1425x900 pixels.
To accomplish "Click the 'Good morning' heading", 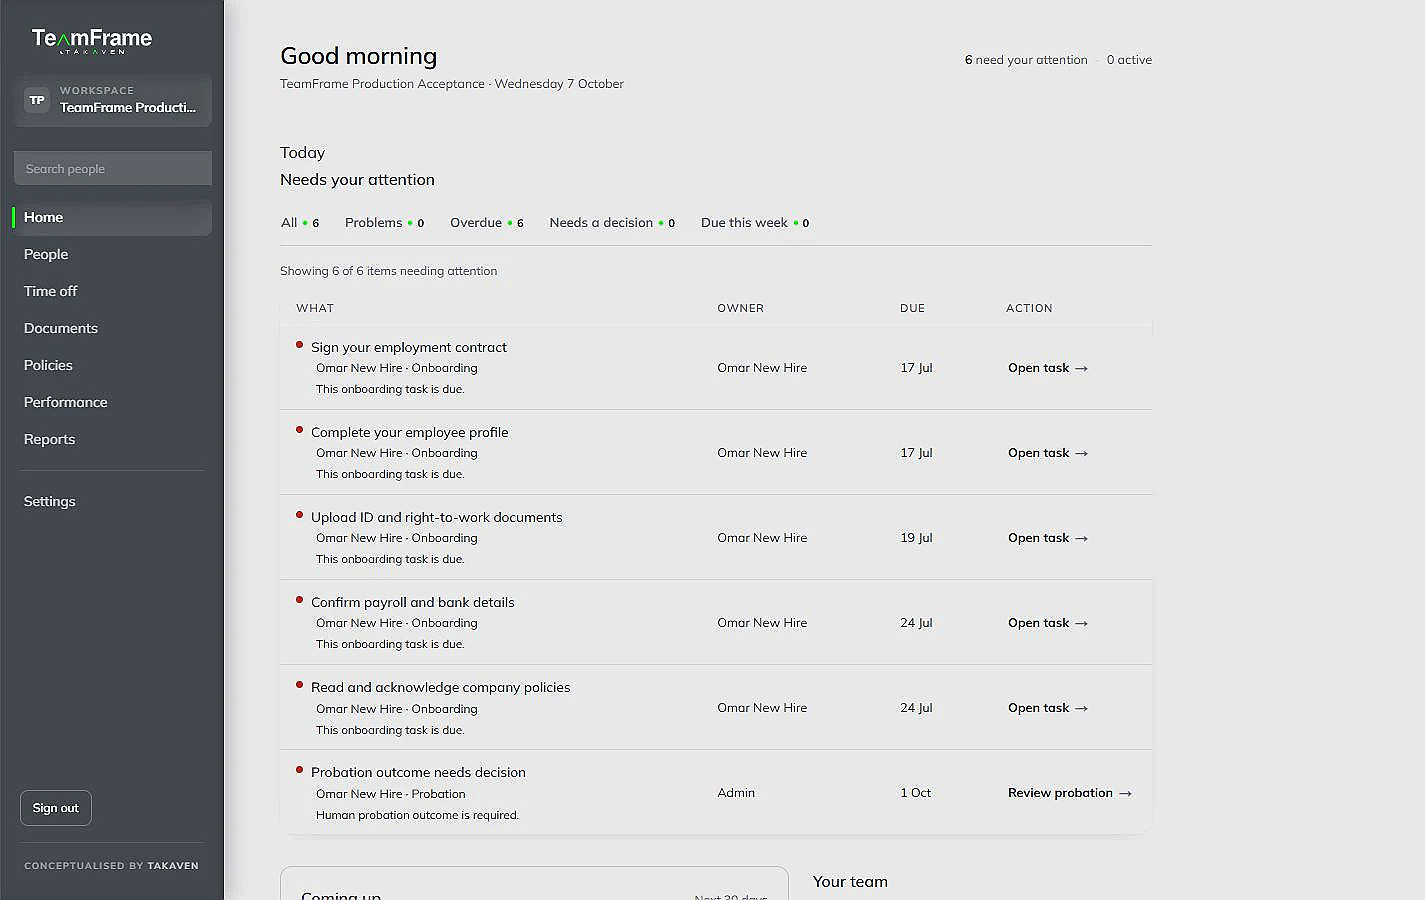I will [x=359, y=56].
